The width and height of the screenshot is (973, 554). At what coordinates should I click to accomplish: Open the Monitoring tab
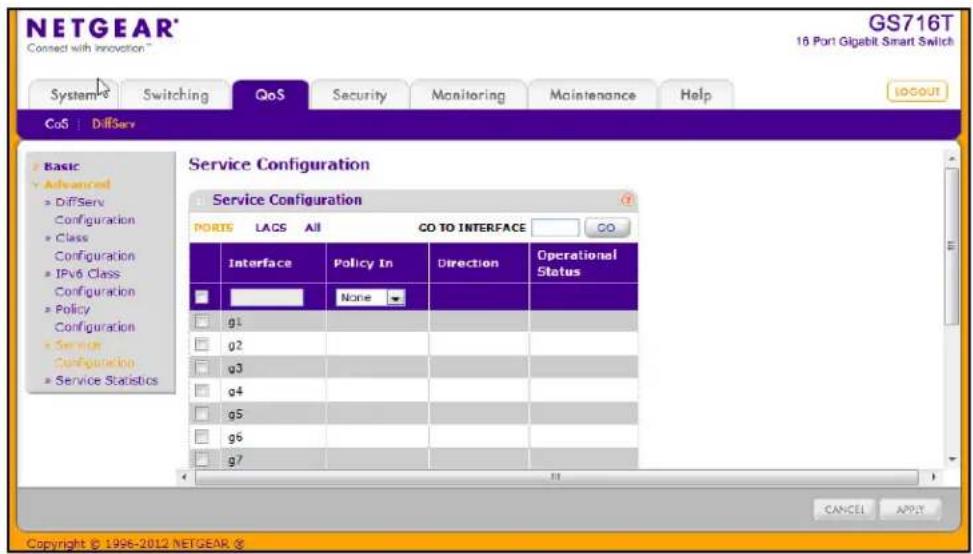(468, 96)
